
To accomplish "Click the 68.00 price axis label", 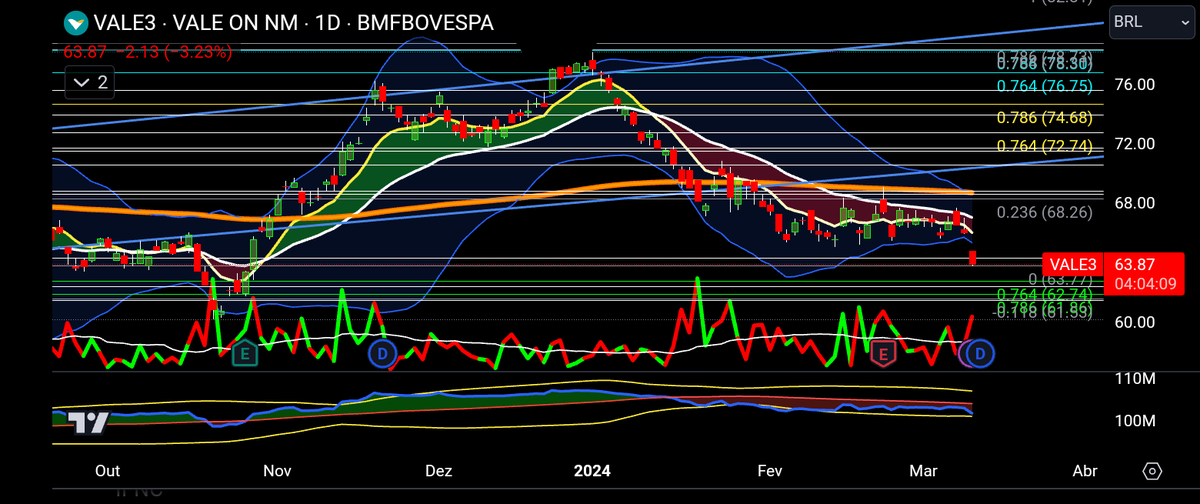I will tap(1134, 203).
